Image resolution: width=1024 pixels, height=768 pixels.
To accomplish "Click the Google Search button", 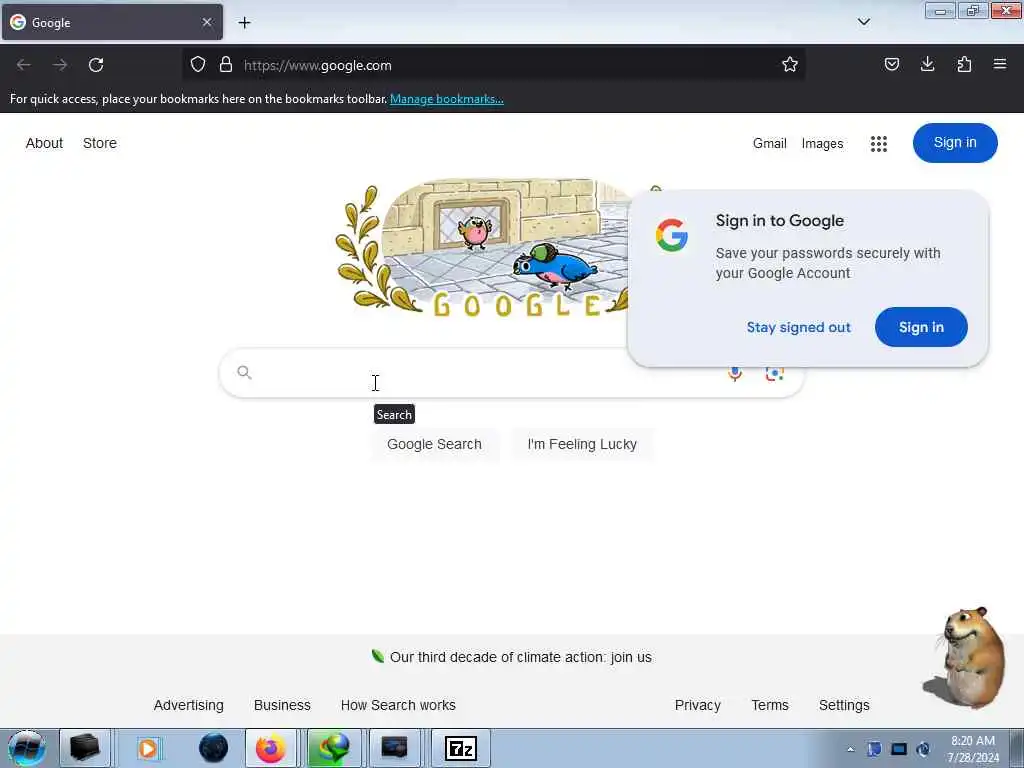I will click(434, 444).
